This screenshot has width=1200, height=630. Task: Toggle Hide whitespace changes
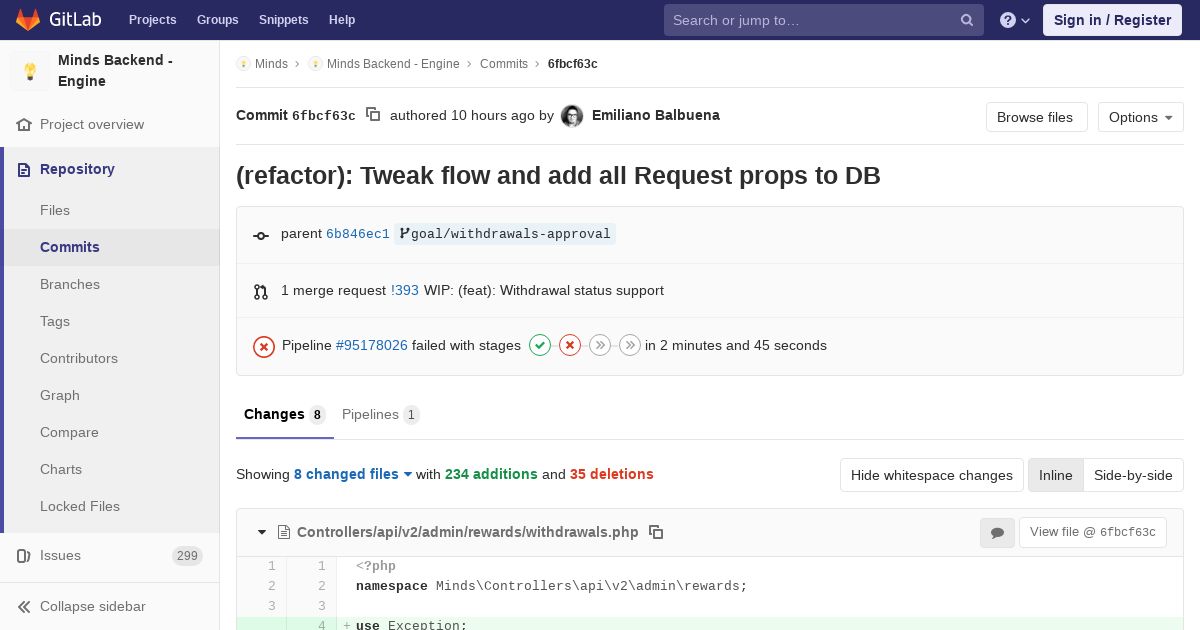tap(932, 475)
